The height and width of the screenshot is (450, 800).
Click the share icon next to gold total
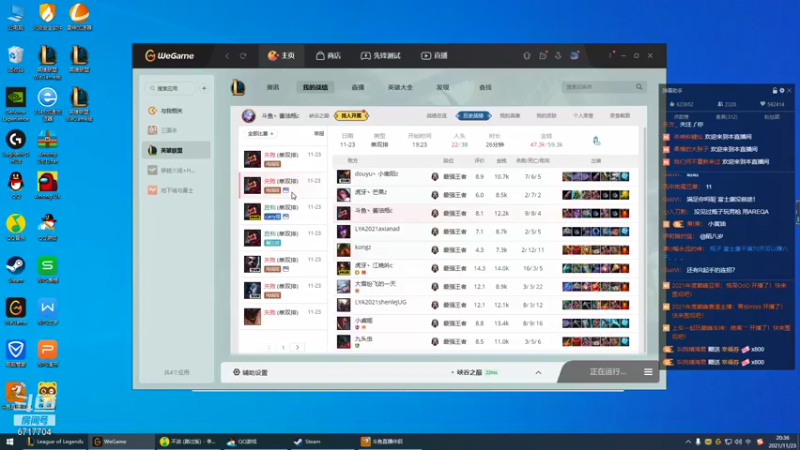[x=596, y=140]
